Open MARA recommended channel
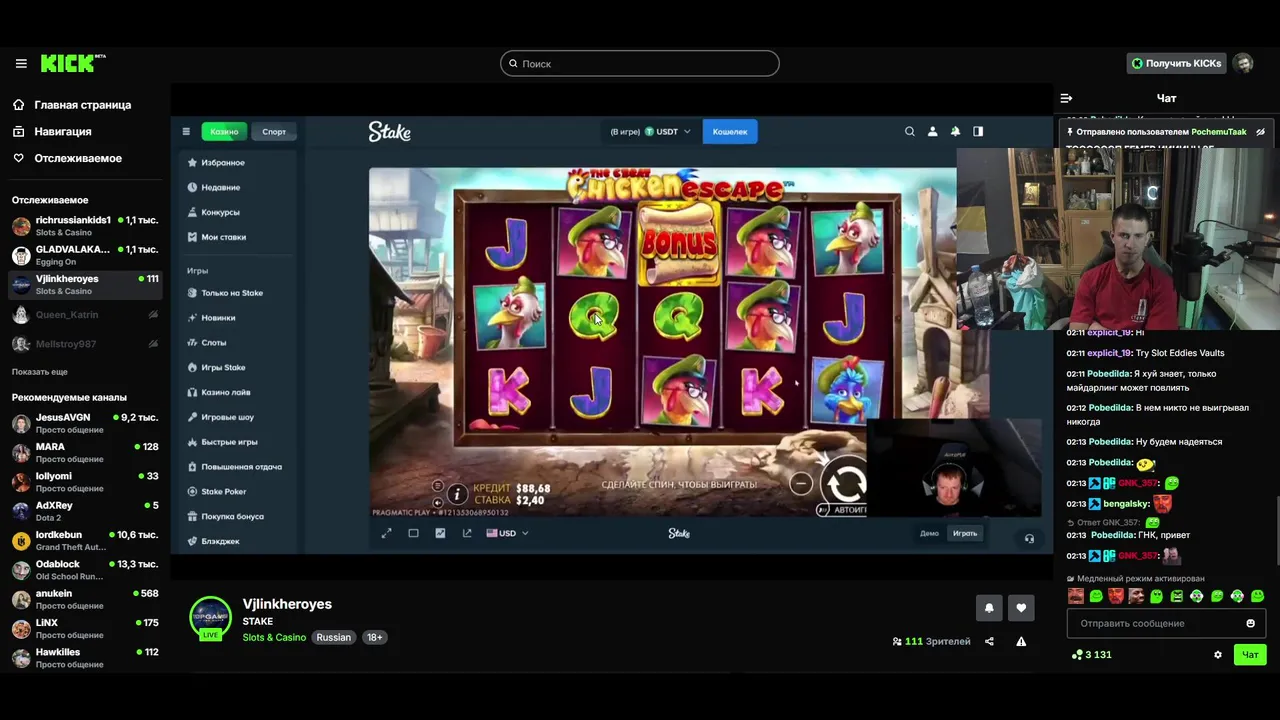 pyautogui.click(x=85, y=452)
